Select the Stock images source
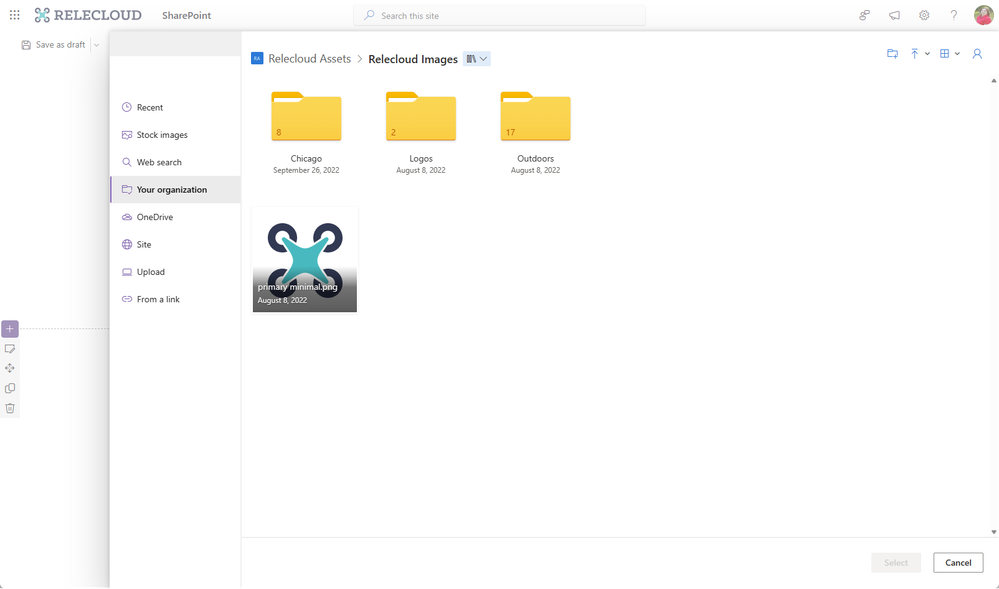The image size is (999, 589). click(x=175, y=135)
